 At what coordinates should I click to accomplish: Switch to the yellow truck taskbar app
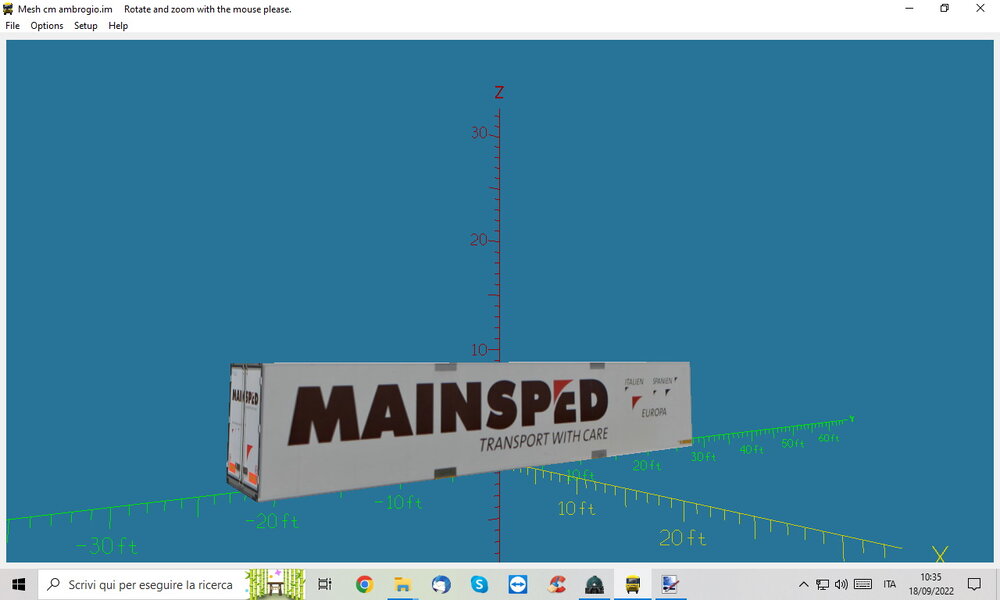pyautogui.click(x=633, y=584)
